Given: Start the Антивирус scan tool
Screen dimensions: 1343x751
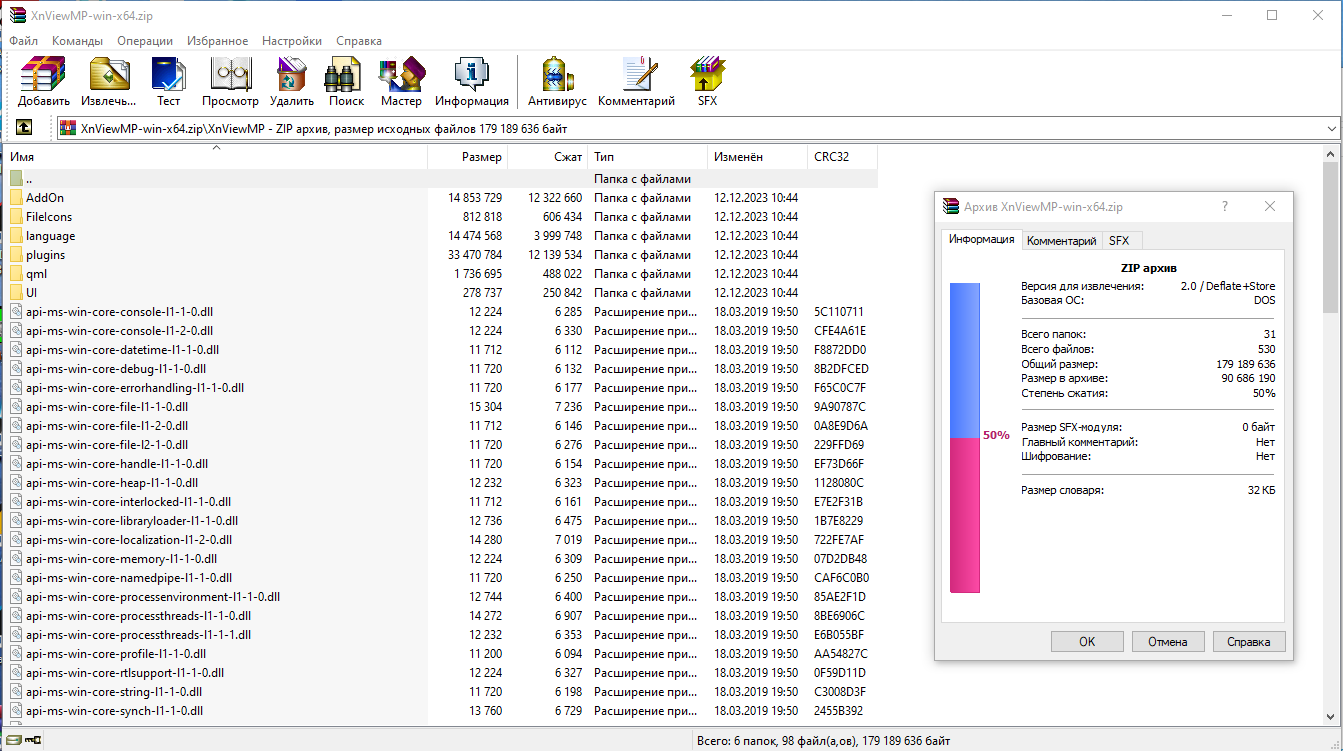Looking at the screenshot, I should click(x=557, y=82).
